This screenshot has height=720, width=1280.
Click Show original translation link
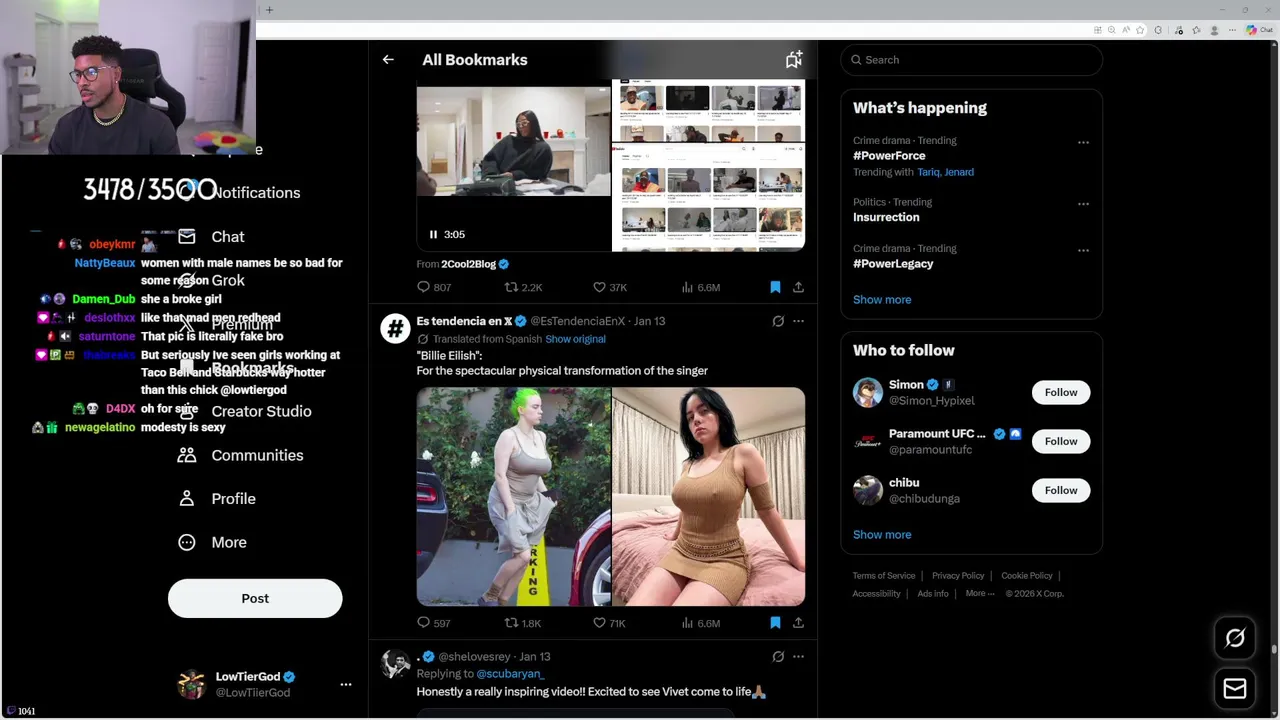[575, 339]
